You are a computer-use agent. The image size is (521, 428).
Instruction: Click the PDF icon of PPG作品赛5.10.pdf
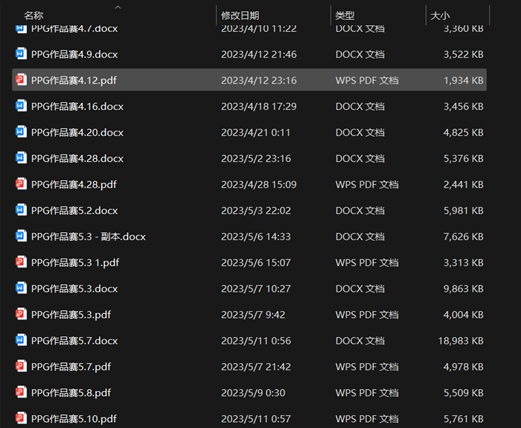click(x=21, y=418)
